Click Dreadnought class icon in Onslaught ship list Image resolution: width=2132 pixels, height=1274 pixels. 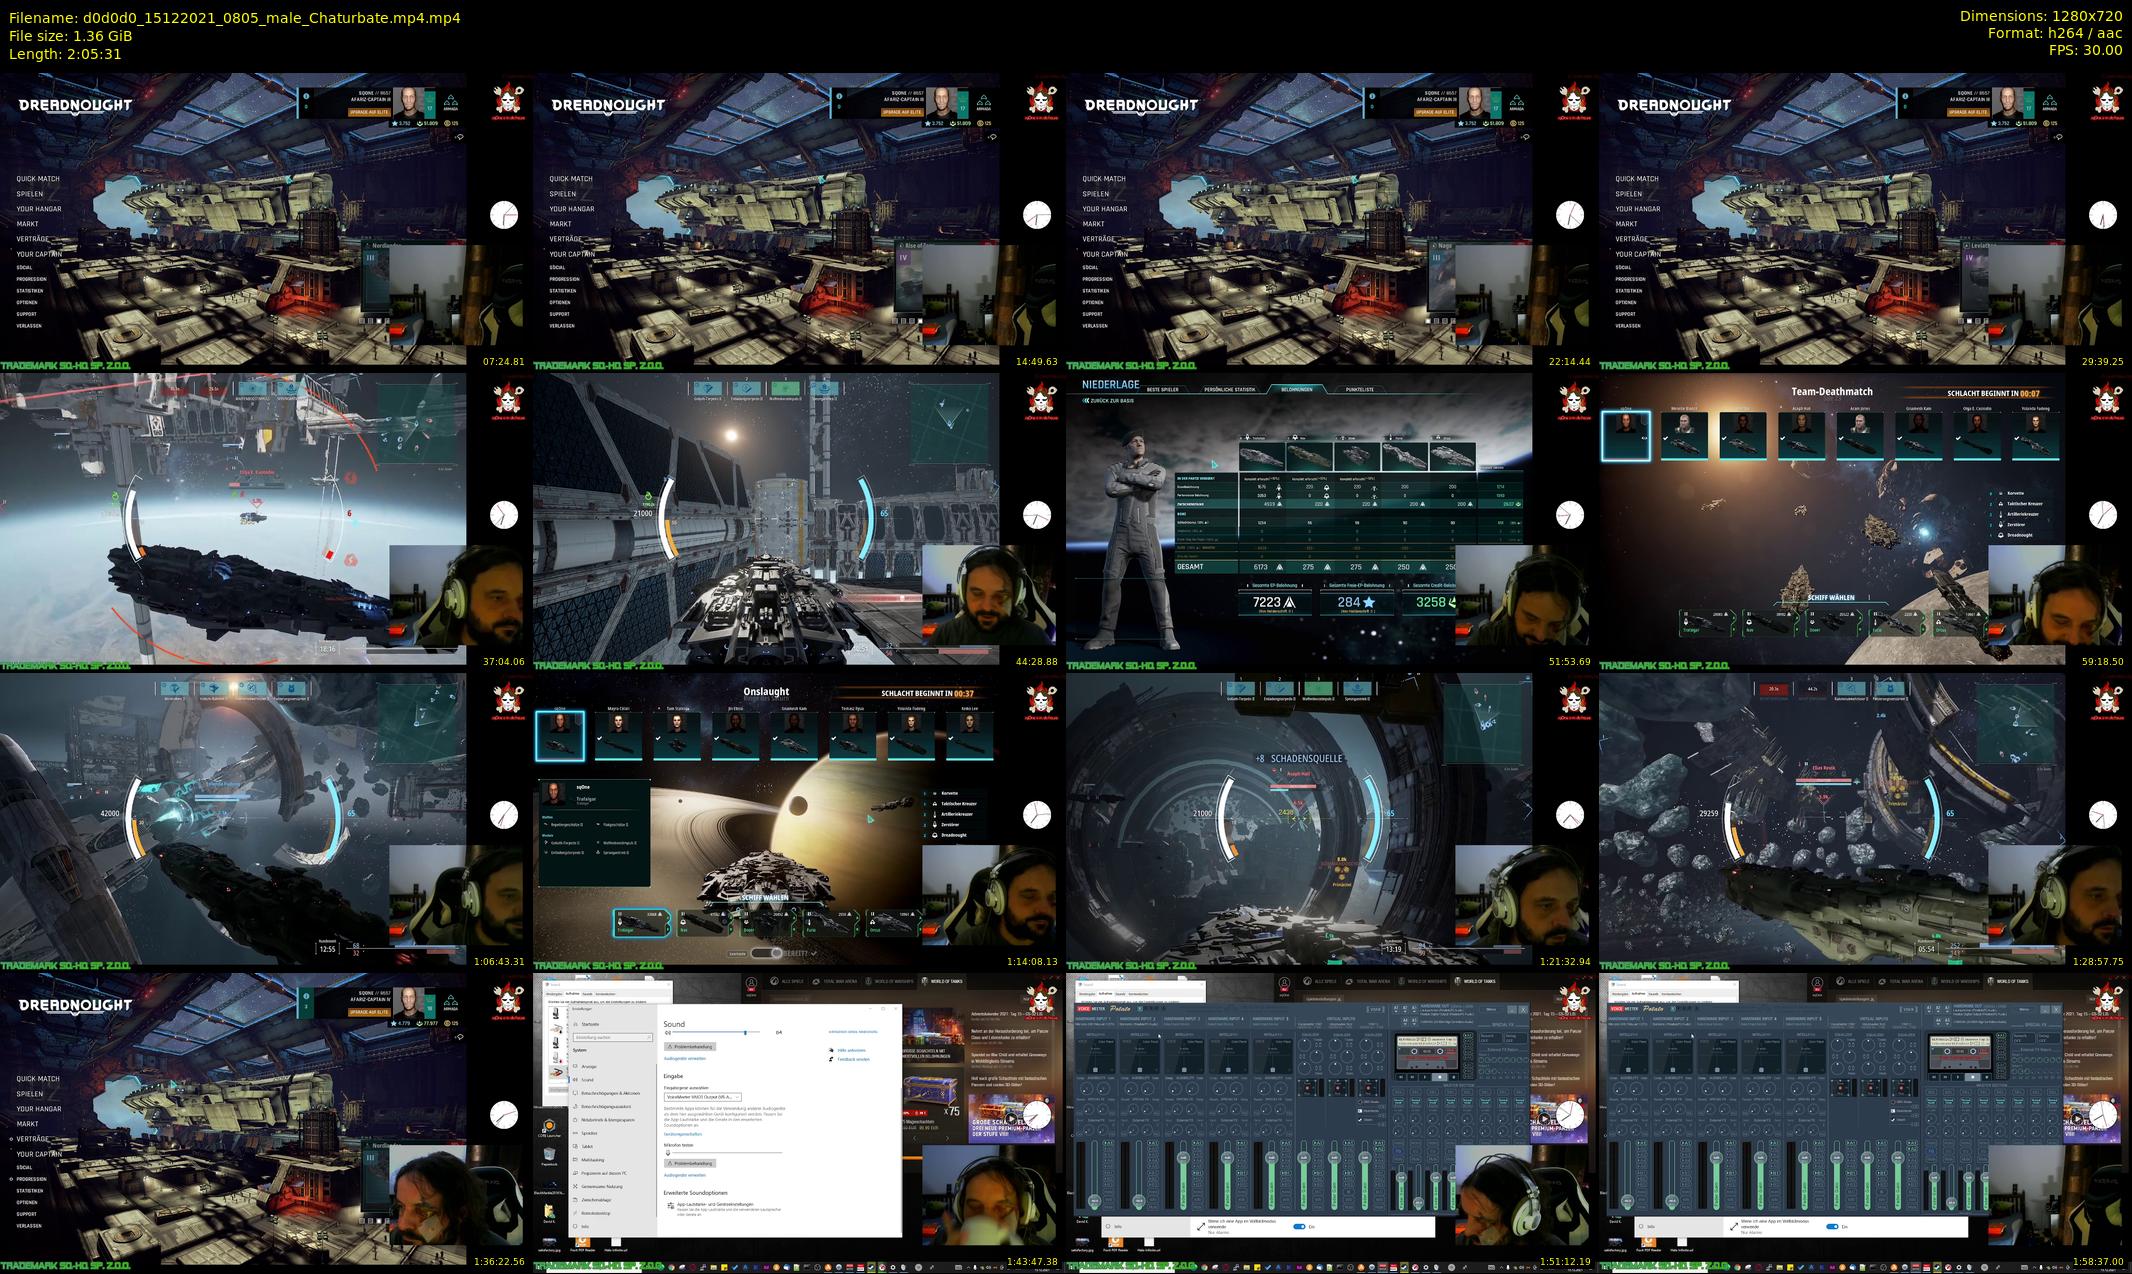934,834
